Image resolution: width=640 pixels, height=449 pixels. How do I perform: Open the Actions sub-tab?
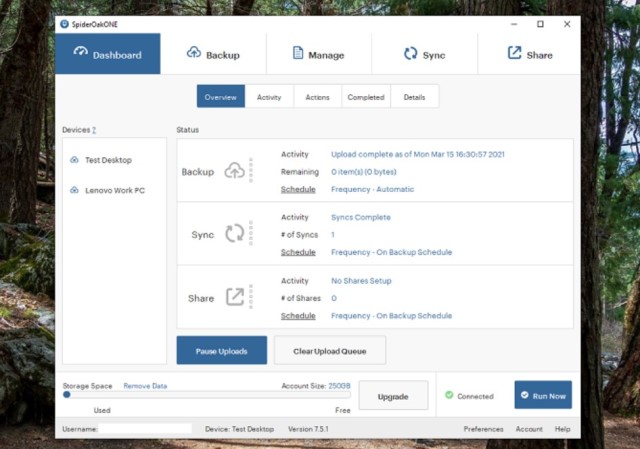(x=318, y=97)
